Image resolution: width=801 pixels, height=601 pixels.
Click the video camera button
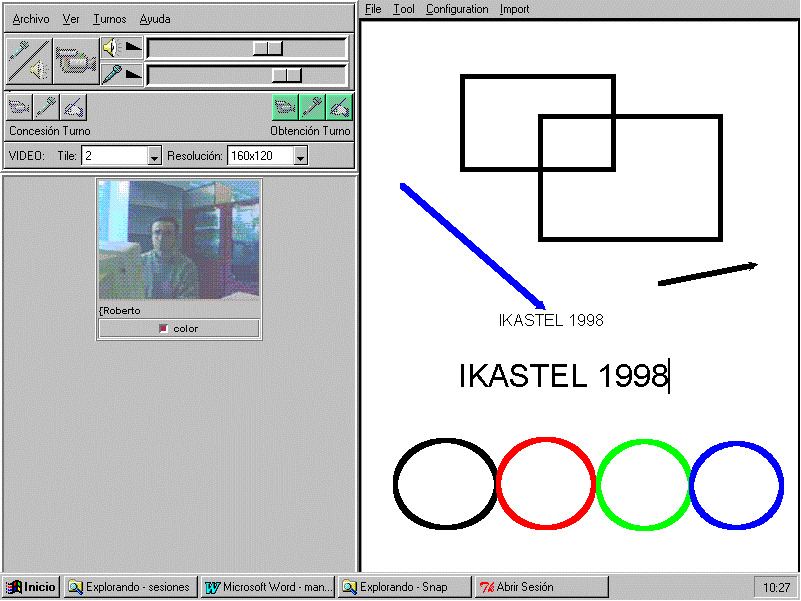(x=75, y=61)
